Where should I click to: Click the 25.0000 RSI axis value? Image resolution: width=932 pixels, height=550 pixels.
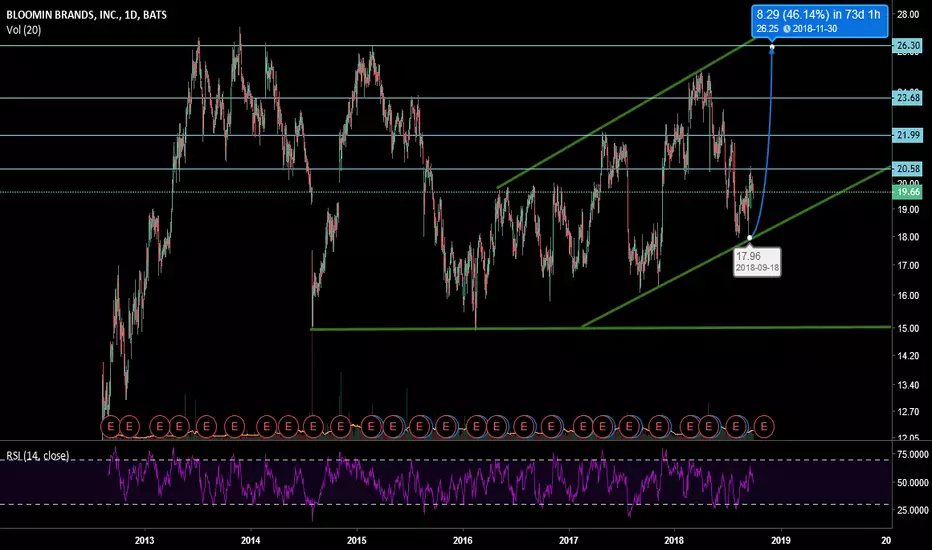(912, 510)
